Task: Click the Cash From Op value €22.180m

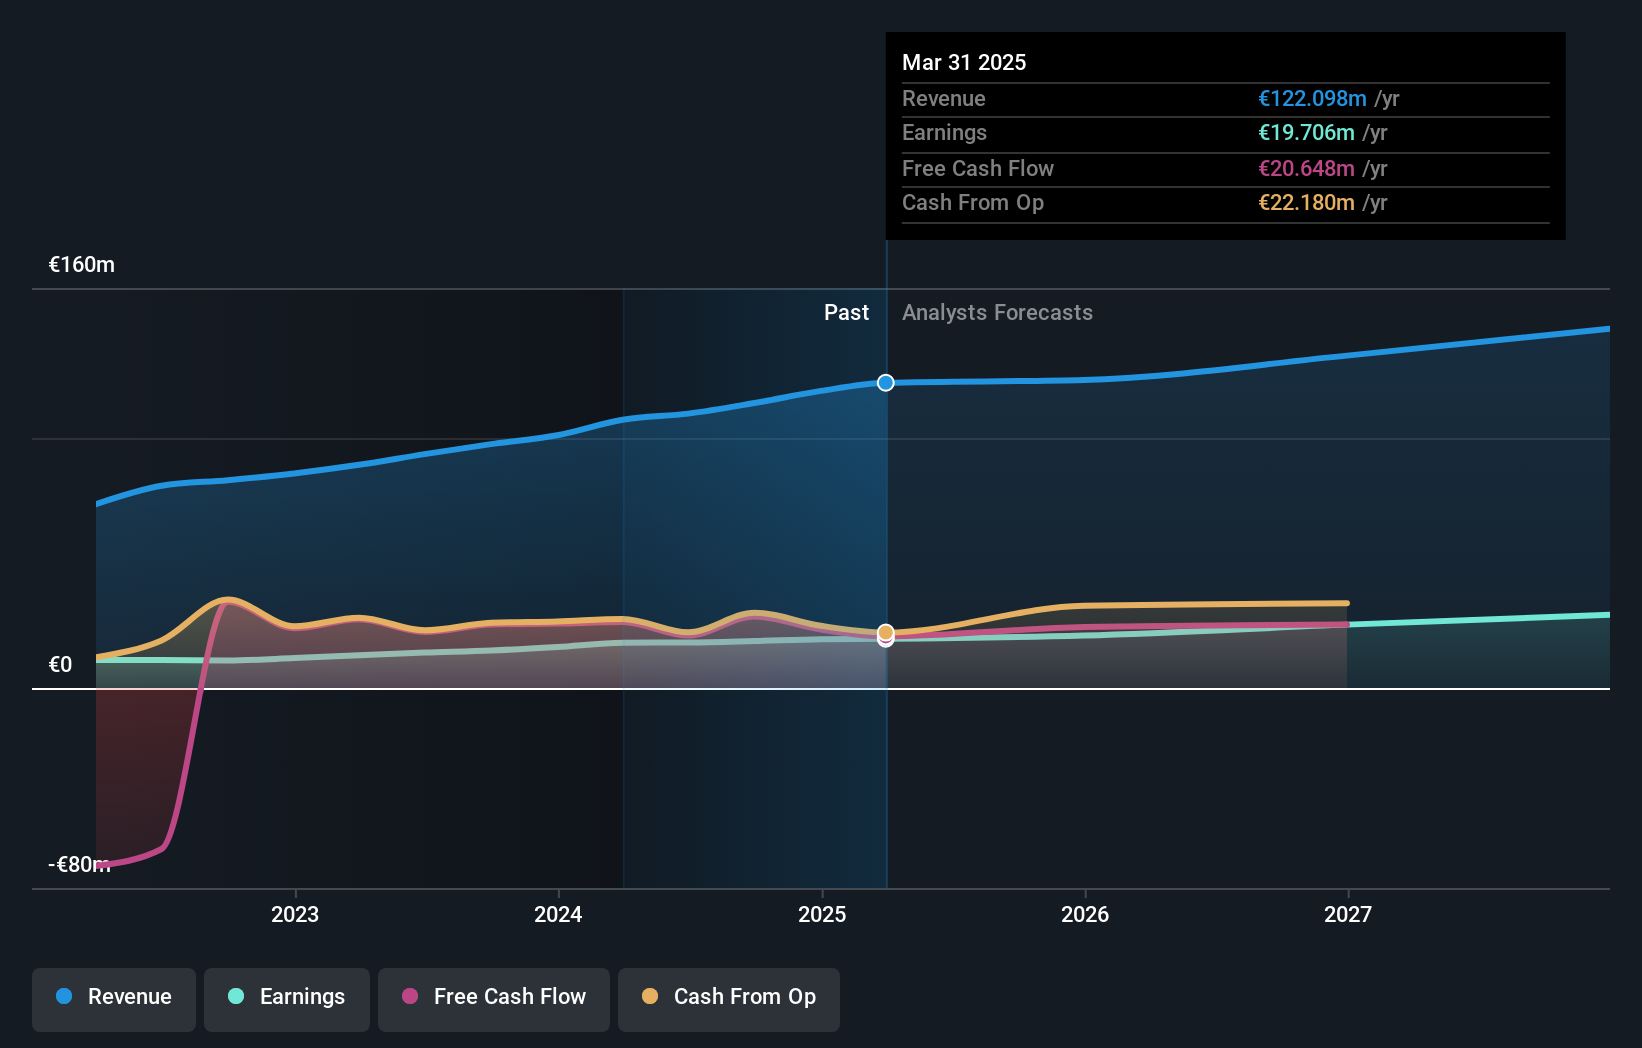Action: pyautogui.click(x=1306, y=203)
